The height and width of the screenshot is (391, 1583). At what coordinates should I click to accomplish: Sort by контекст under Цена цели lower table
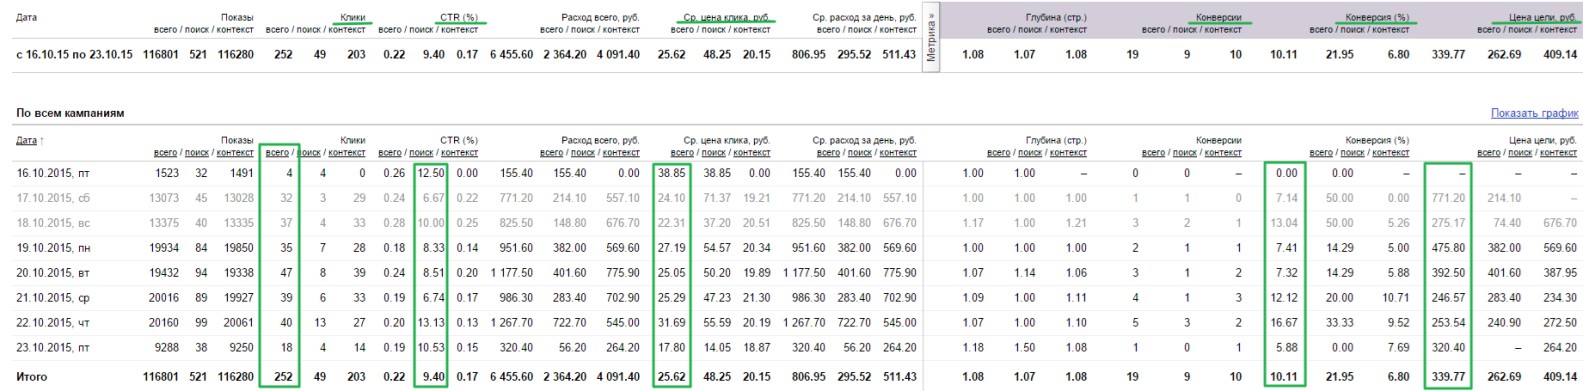(1558, 153)
